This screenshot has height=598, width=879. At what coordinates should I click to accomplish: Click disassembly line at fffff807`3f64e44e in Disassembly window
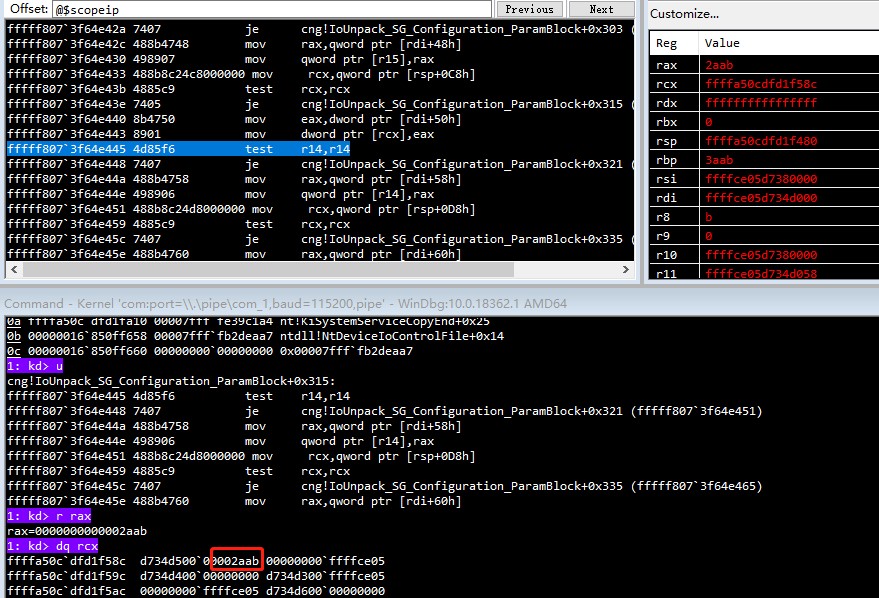tap(220, 194)
